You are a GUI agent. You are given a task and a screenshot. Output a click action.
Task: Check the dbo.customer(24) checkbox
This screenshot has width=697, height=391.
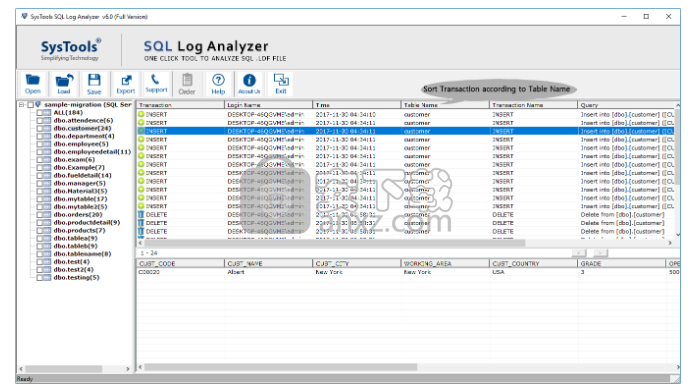click(40, 128)
